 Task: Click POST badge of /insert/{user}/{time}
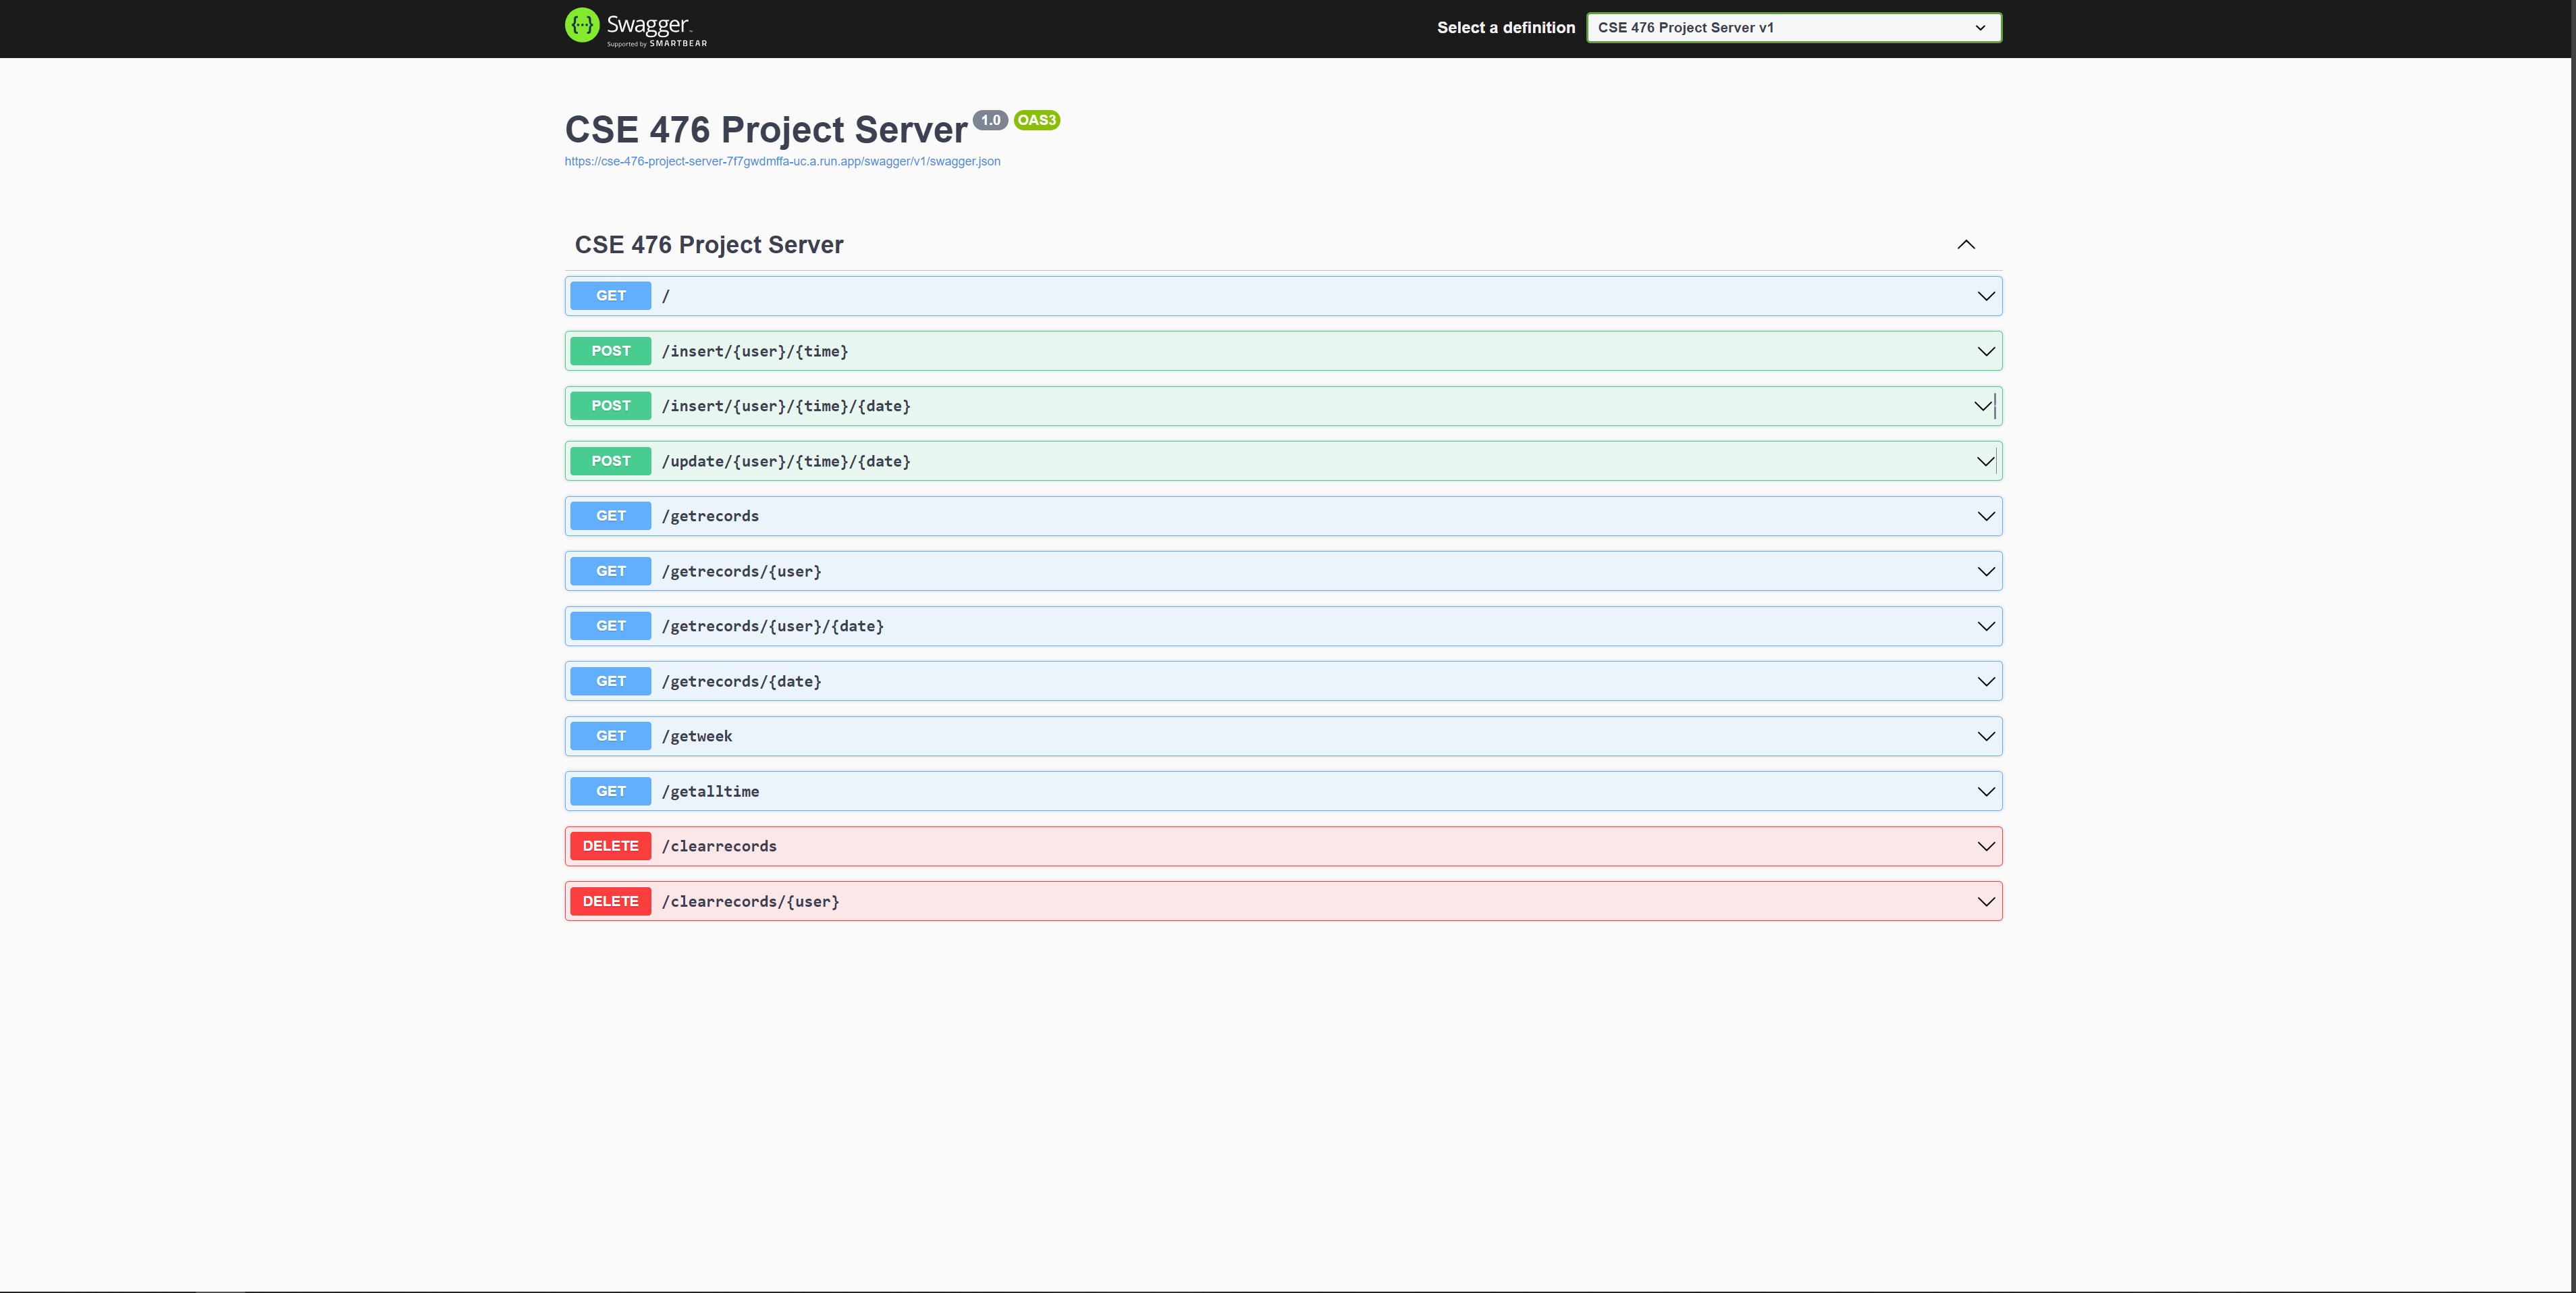pyautogui.click(x=610, y=351)
